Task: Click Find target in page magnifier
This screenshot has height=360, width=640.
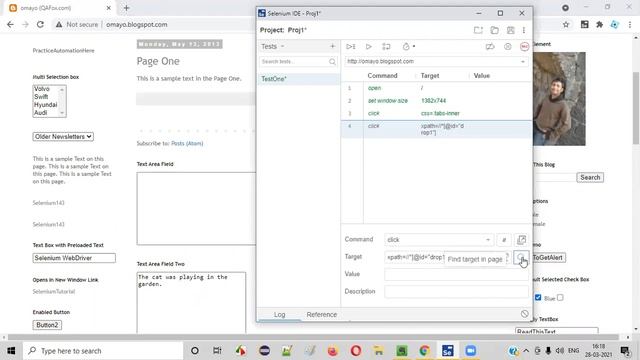Action: (x=521, y=257)
